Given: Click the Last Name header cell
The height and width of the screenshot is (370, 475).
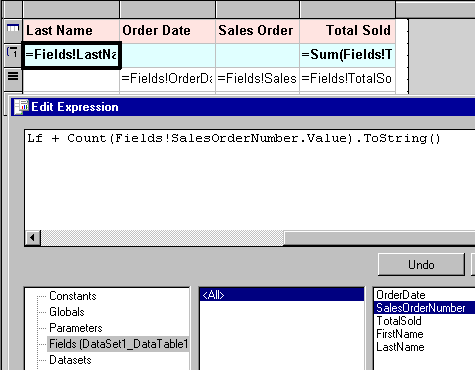Looking at the screenshot, I should click(71, 31).
